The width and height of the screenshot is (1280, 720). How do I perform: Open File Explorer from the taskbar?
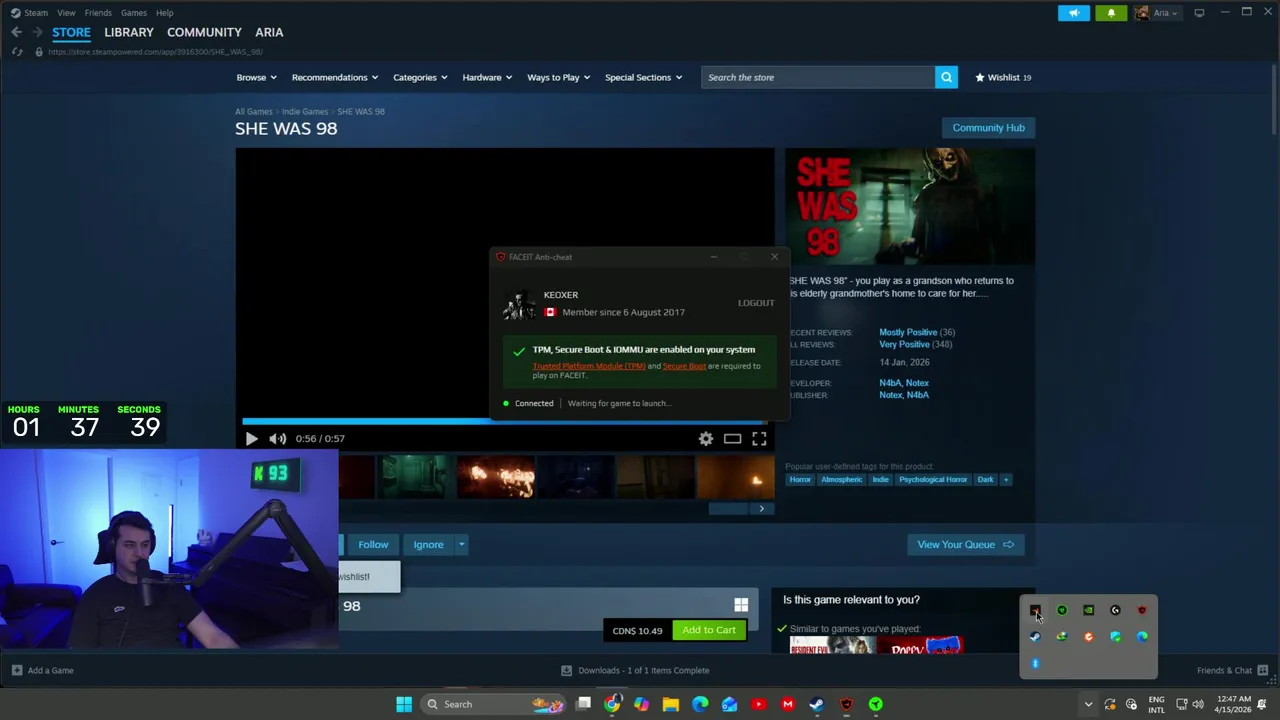(671, 704)
